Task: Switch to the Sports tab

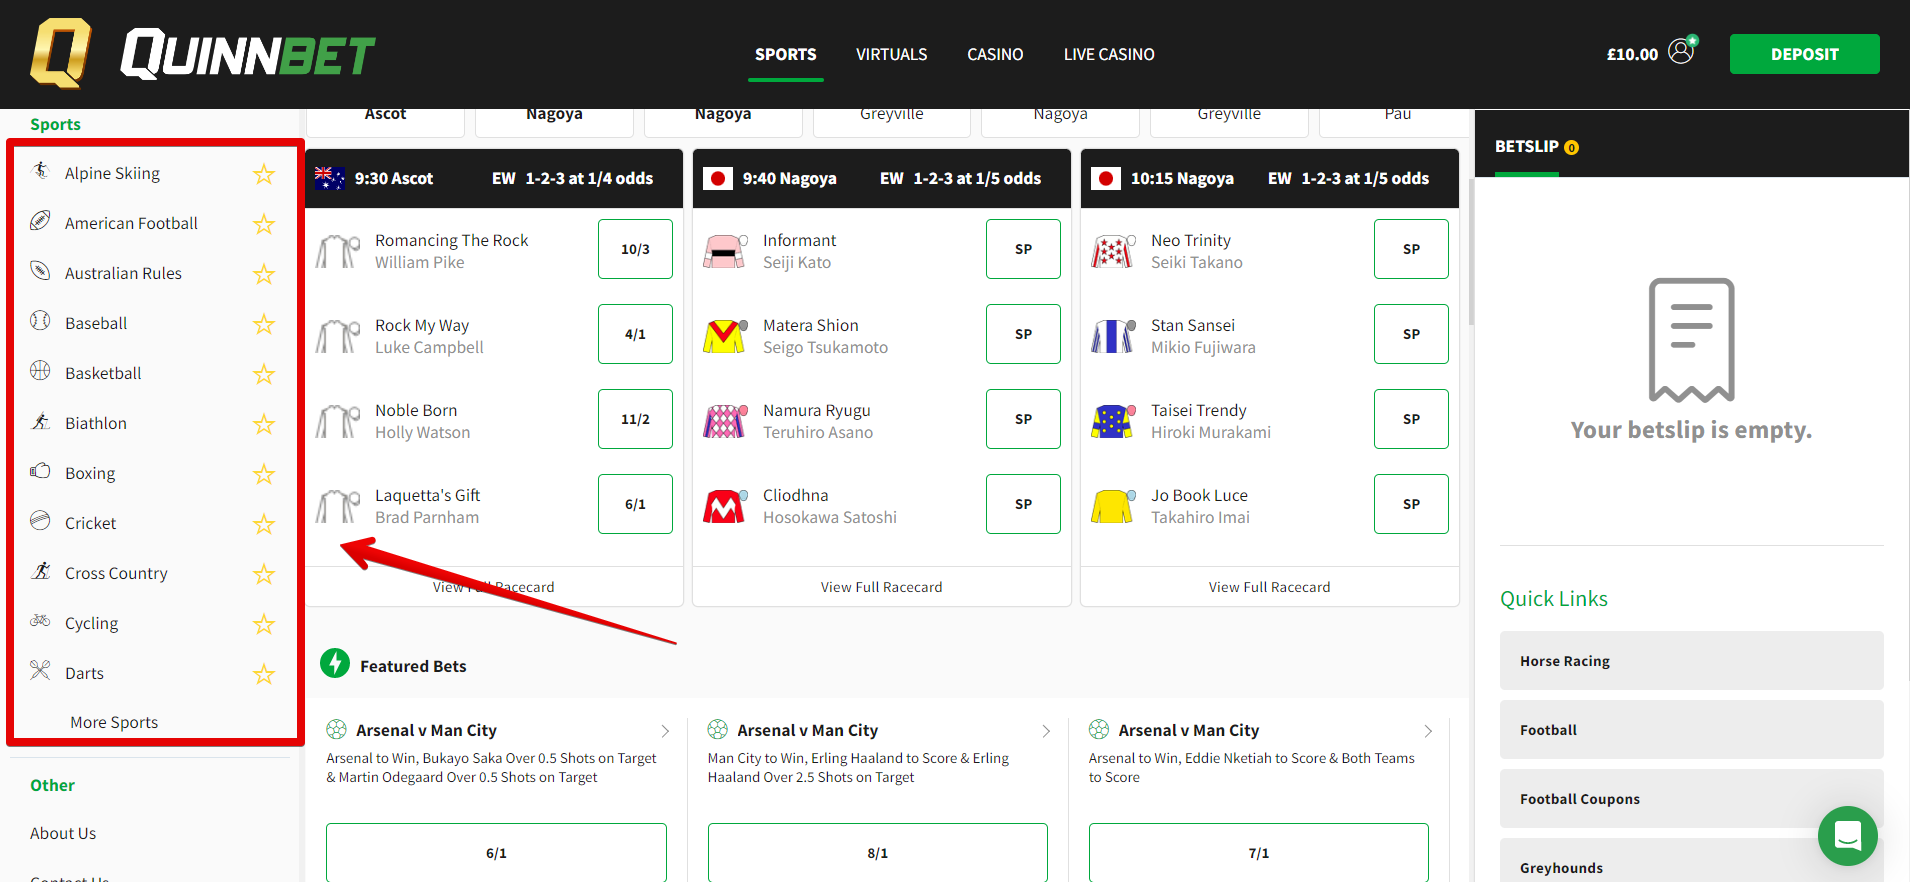Action: click(x=786, y=54)
